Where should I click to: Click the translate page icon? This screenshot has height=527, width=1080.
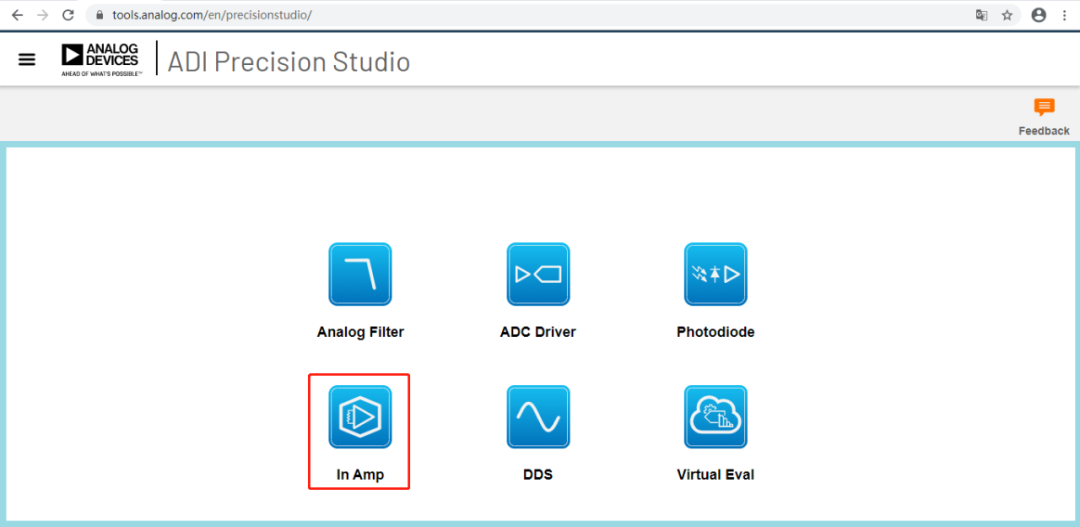pyautogui.click(x=981, y=15)
